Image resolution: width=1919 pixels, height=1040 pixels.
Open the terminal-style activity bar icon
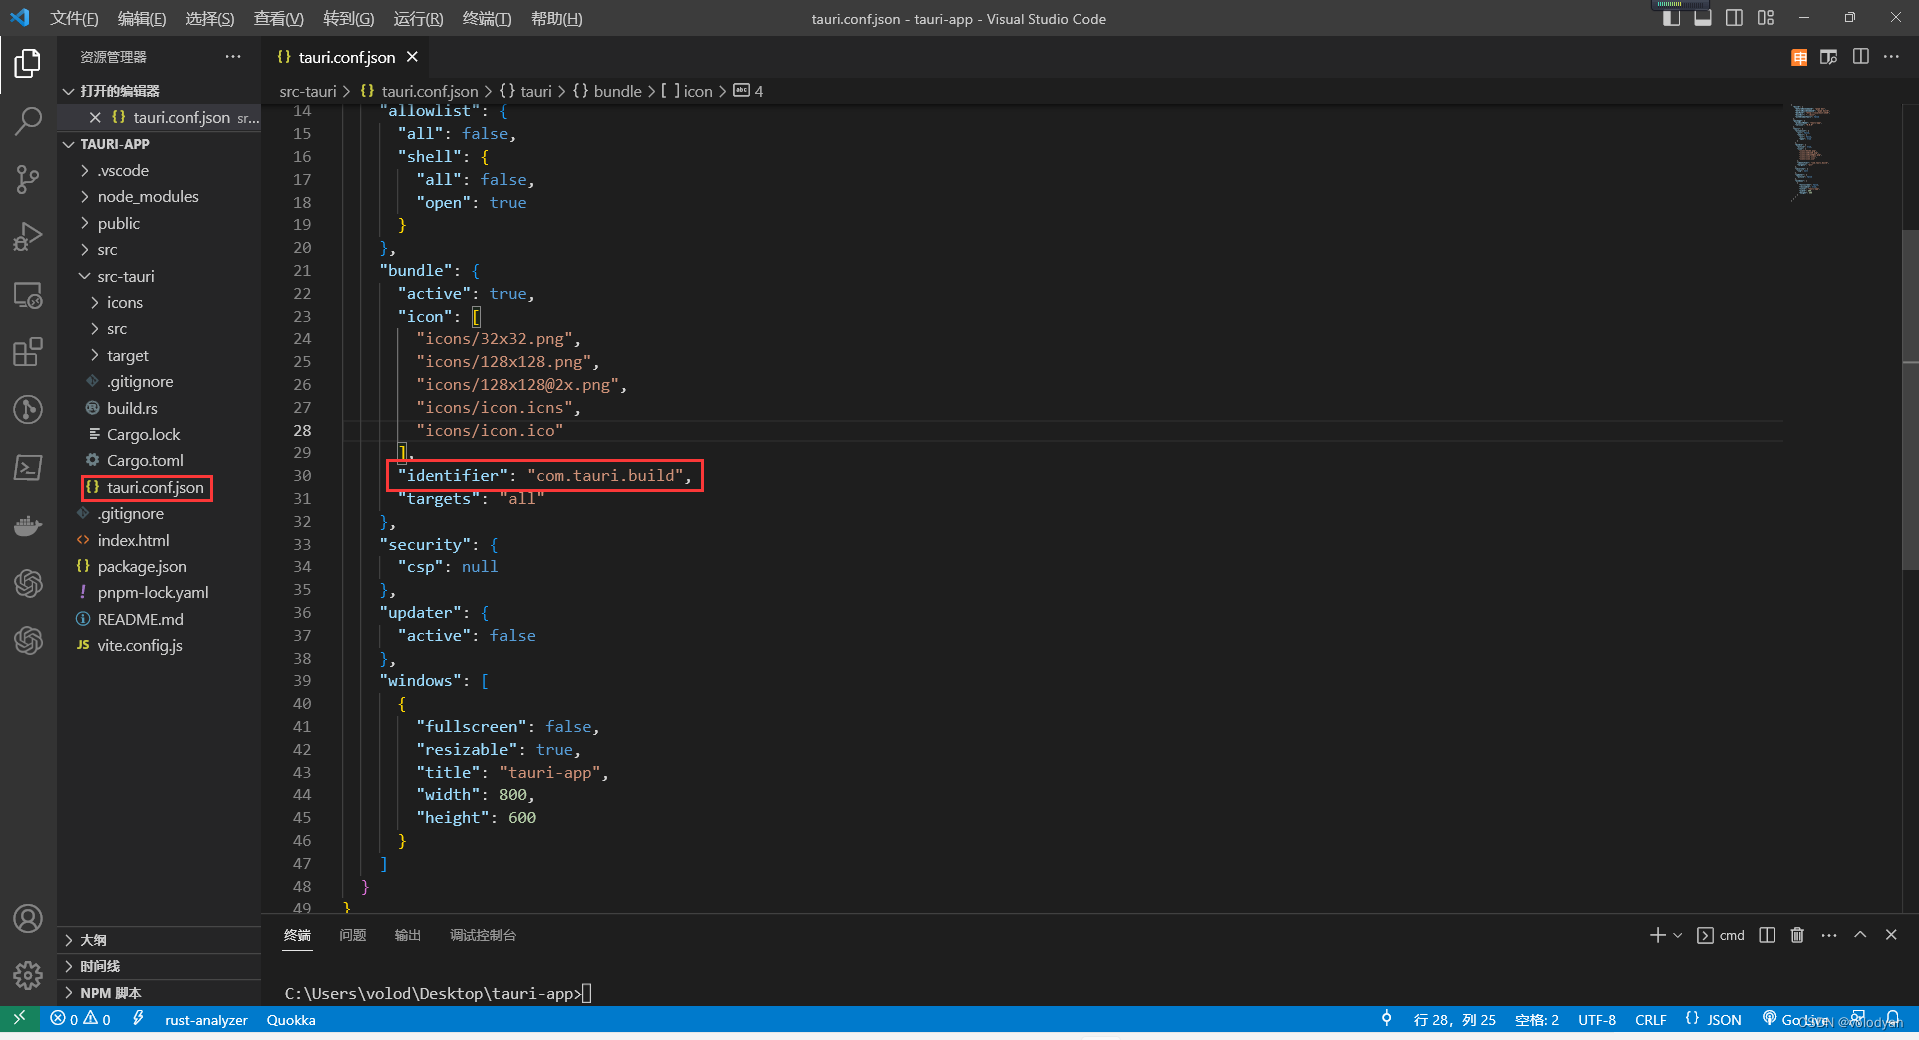point(28,467)
